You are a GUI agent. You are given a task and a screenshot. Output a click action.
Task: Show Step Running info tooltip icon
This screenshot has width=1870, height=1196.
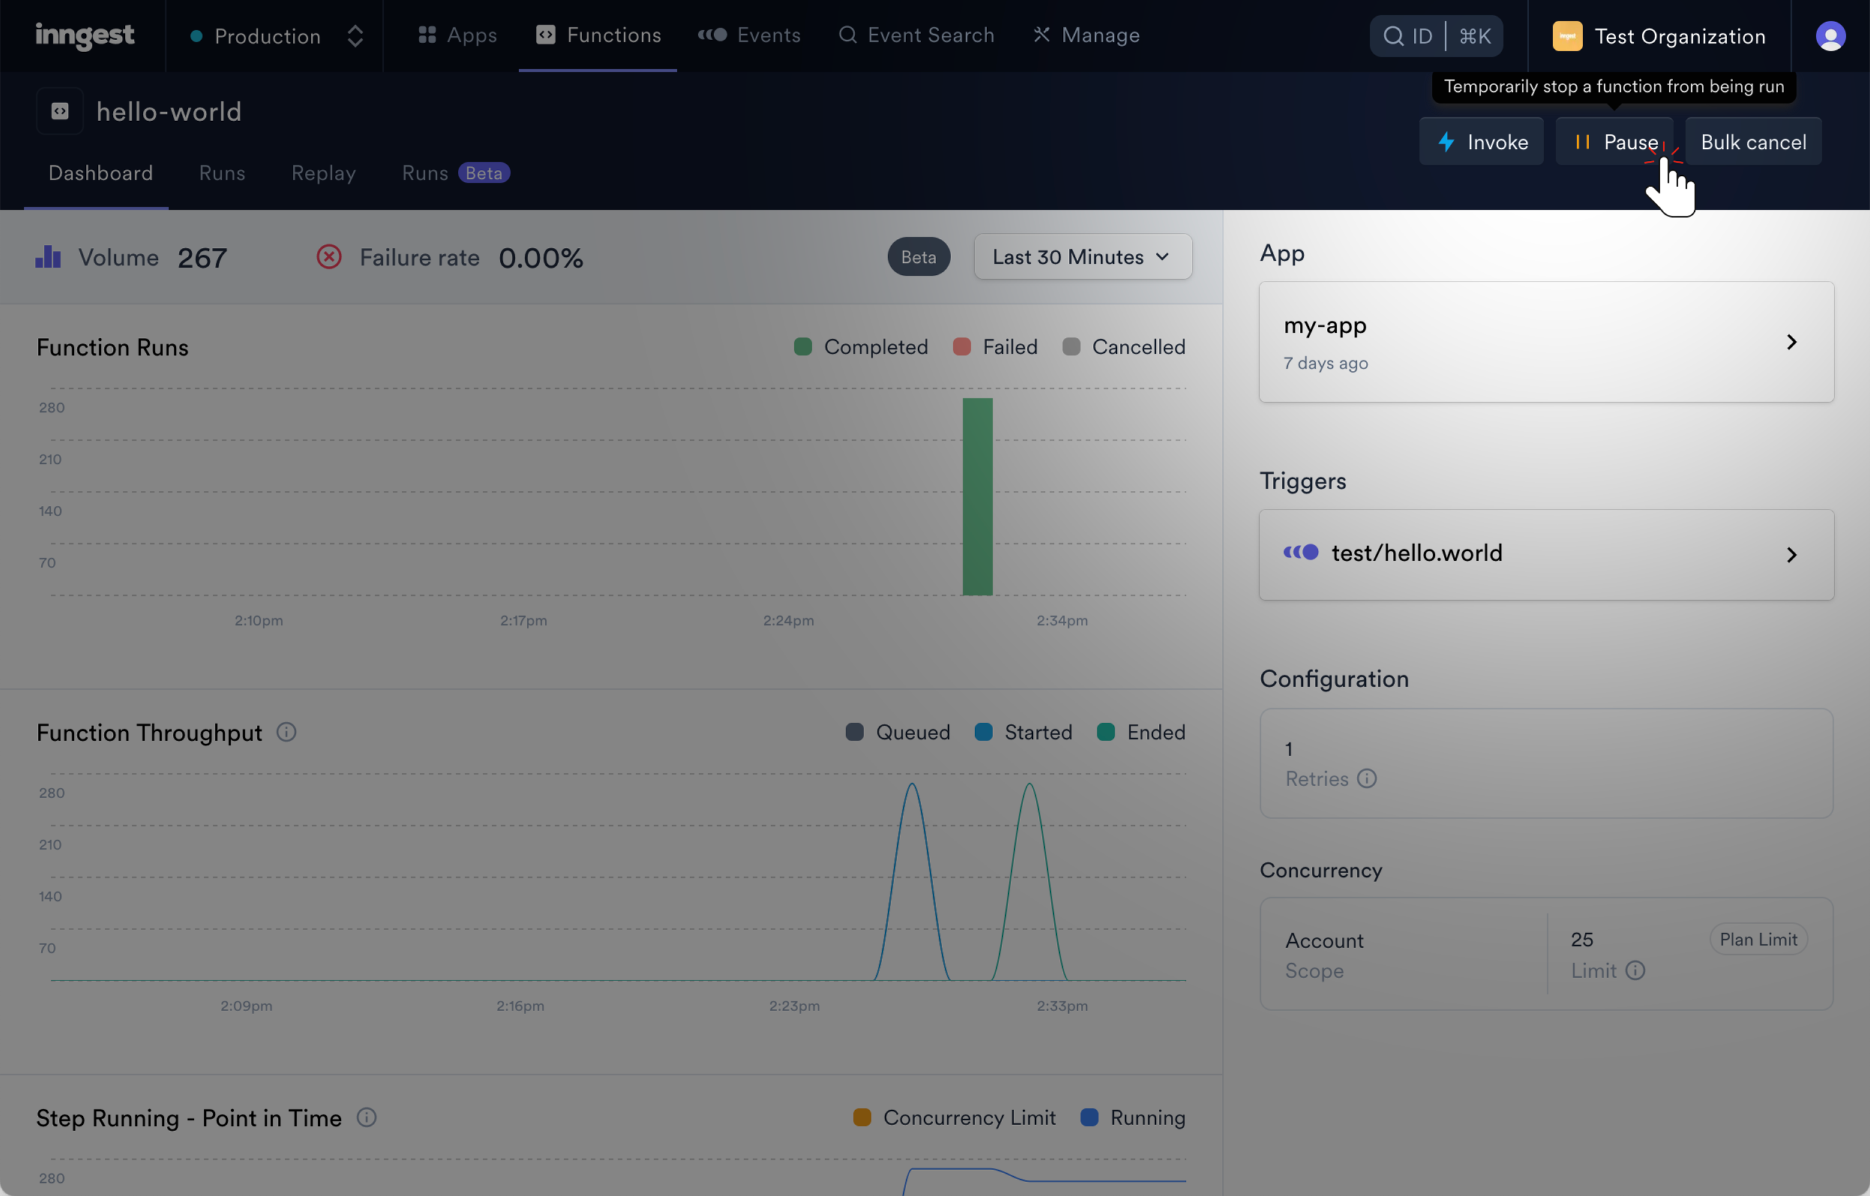point(367,1117)
